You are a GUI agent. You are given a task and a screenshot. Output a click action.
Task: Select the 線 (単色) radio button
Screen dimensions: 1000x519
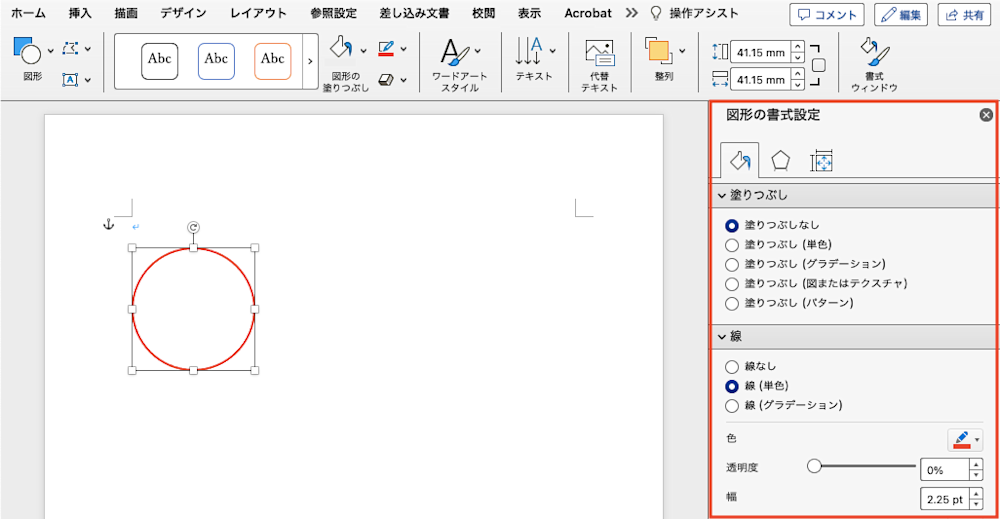click(732, 386)
